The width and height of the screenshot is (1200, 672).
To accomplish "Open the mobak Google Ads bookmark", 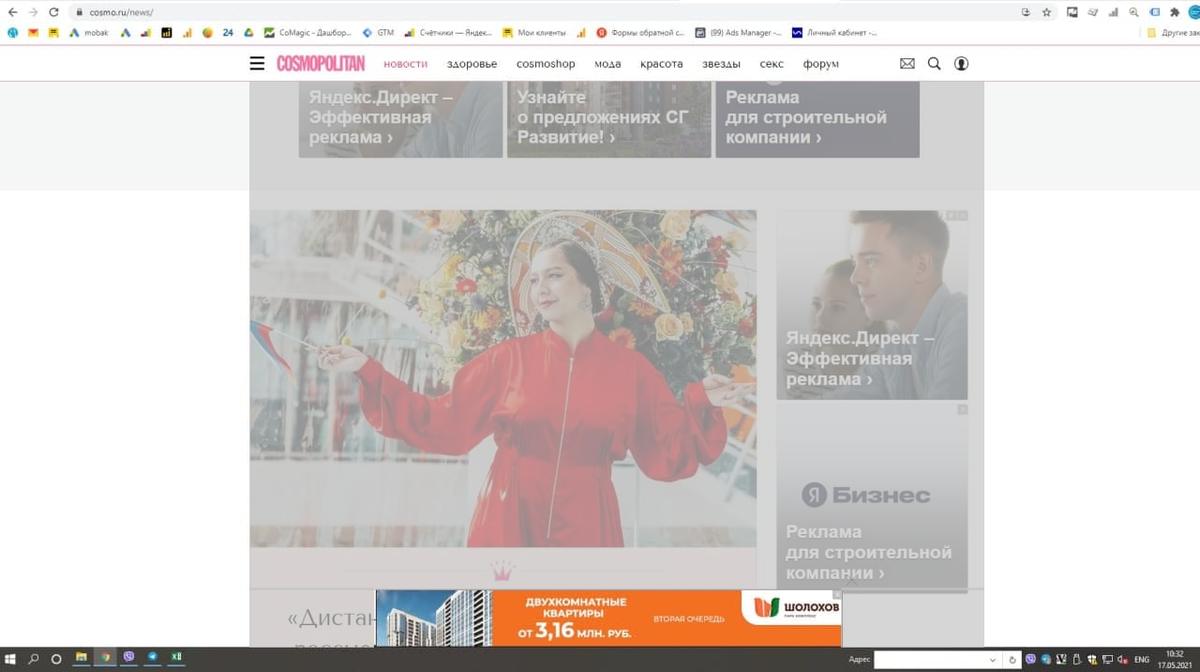I will pos(89,33).
